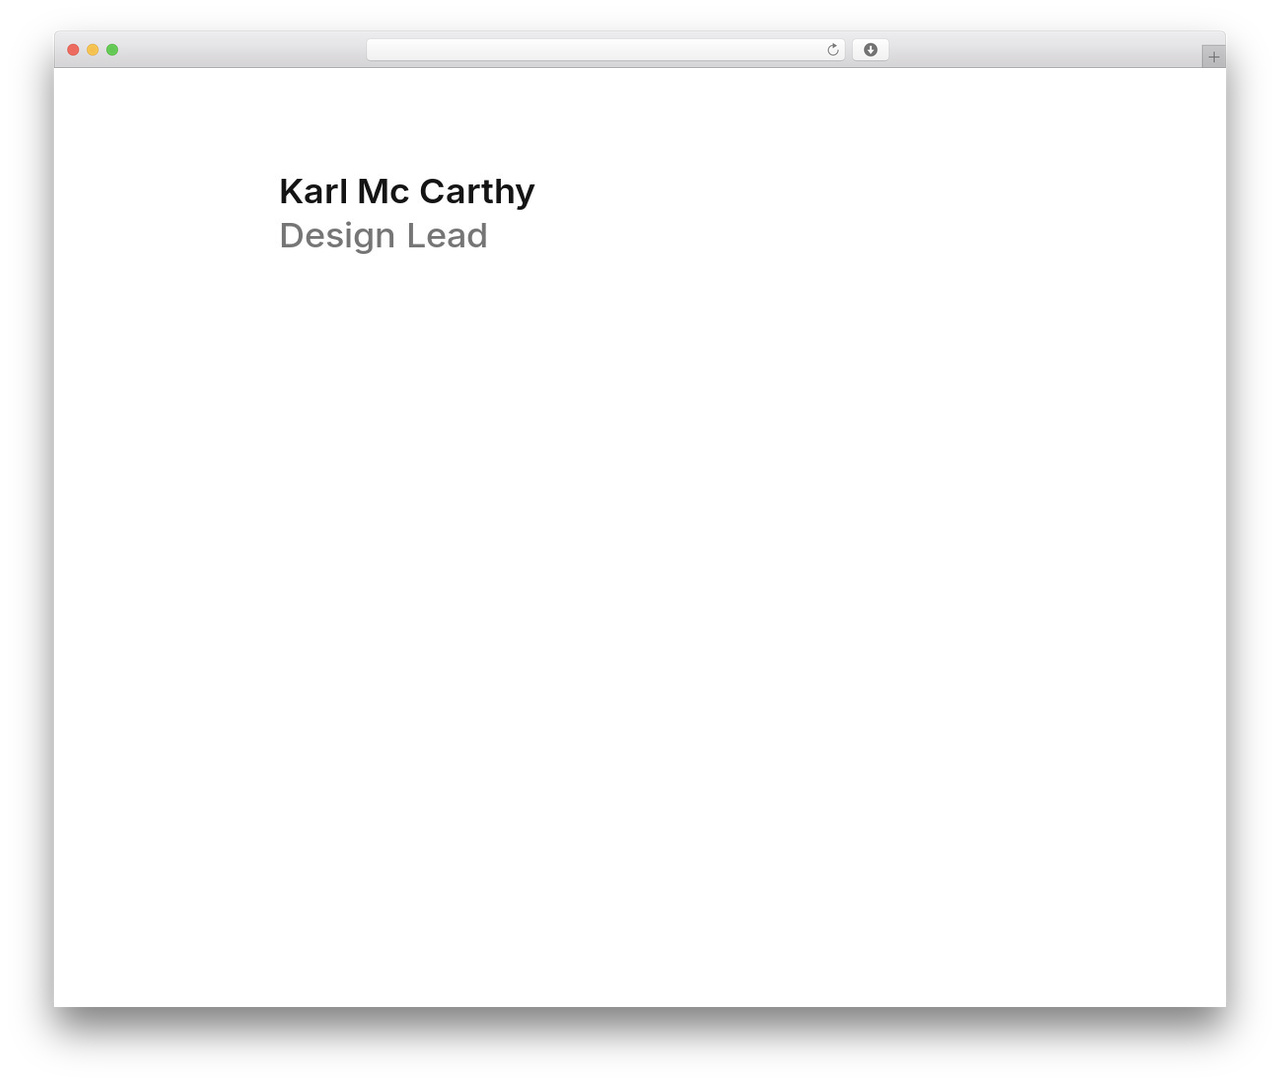The width and height of the screenshot is (1280, 1084).
Task: Maximize the window with green button
Action: [x=112, y=50]
